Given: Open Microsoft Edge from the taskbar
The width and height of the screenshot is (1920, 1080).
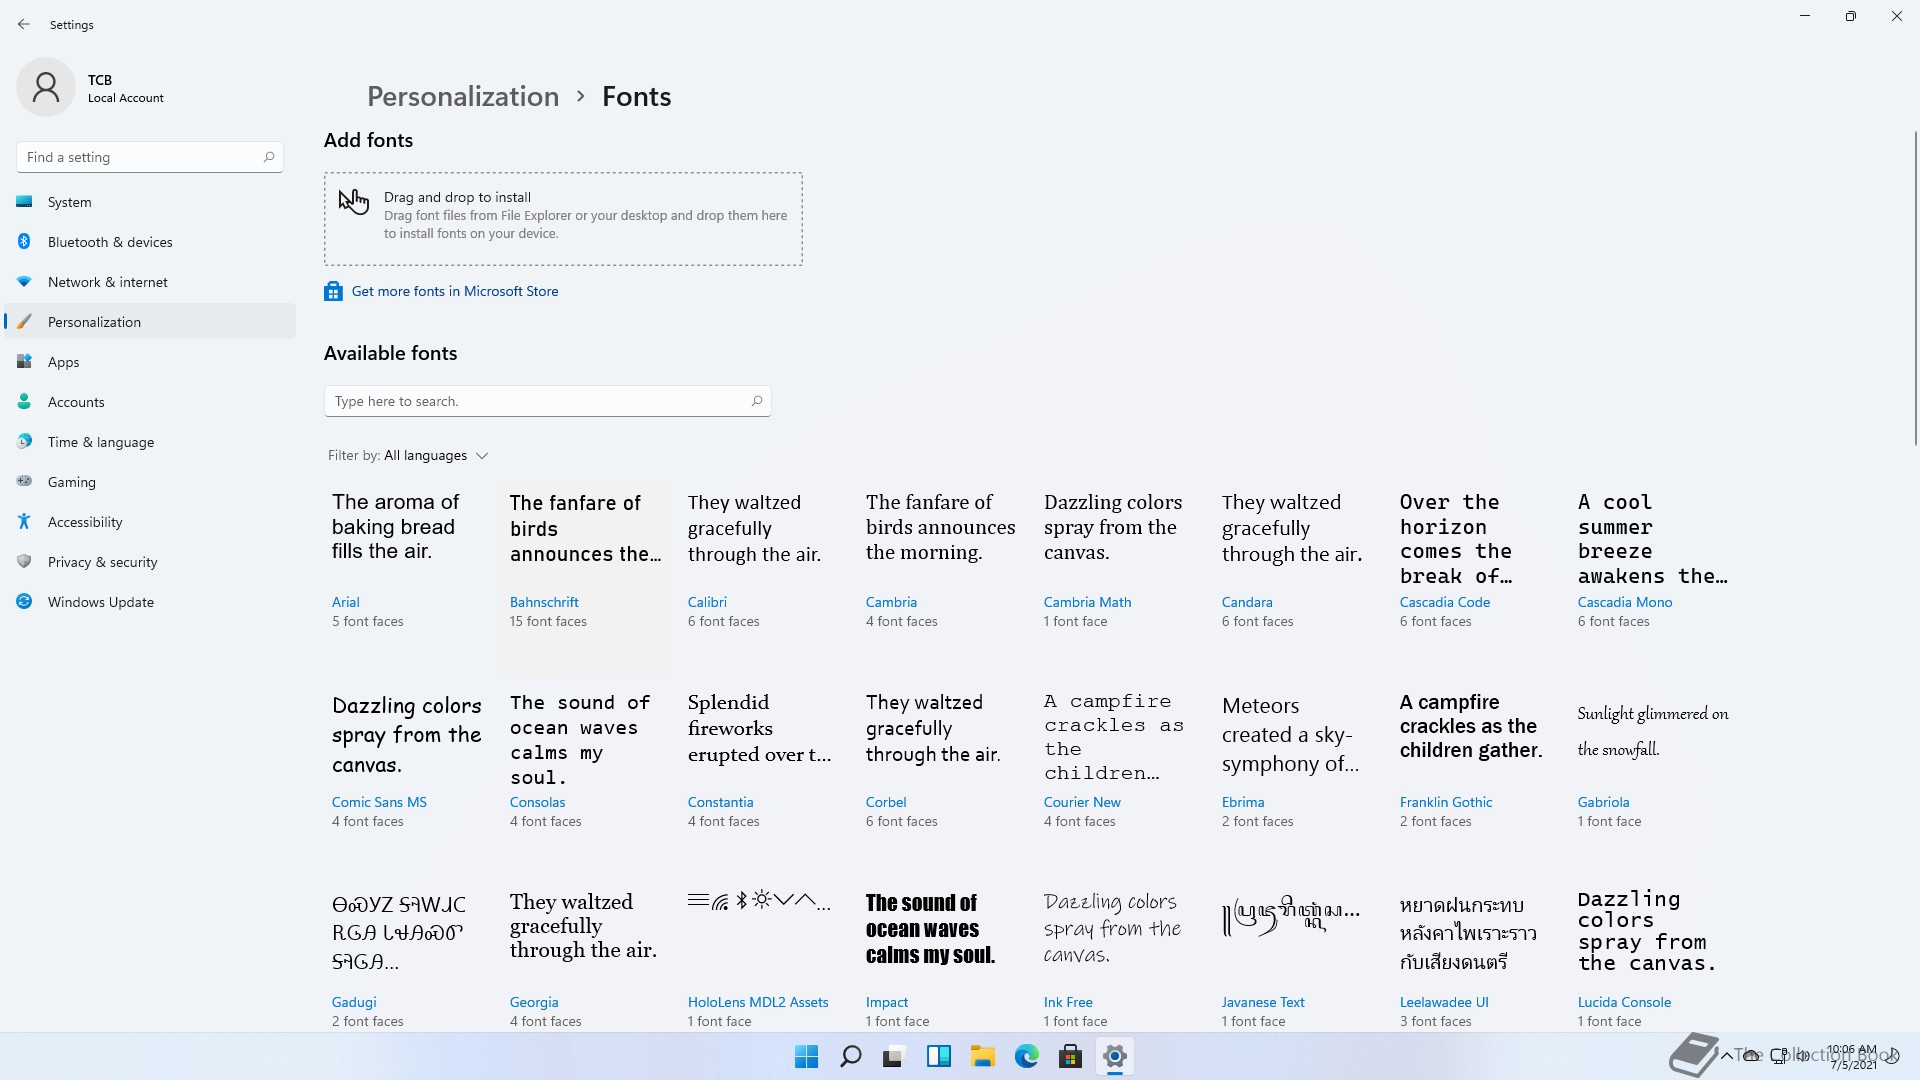Looking at the screenshot, I should pos(1026,1056).
